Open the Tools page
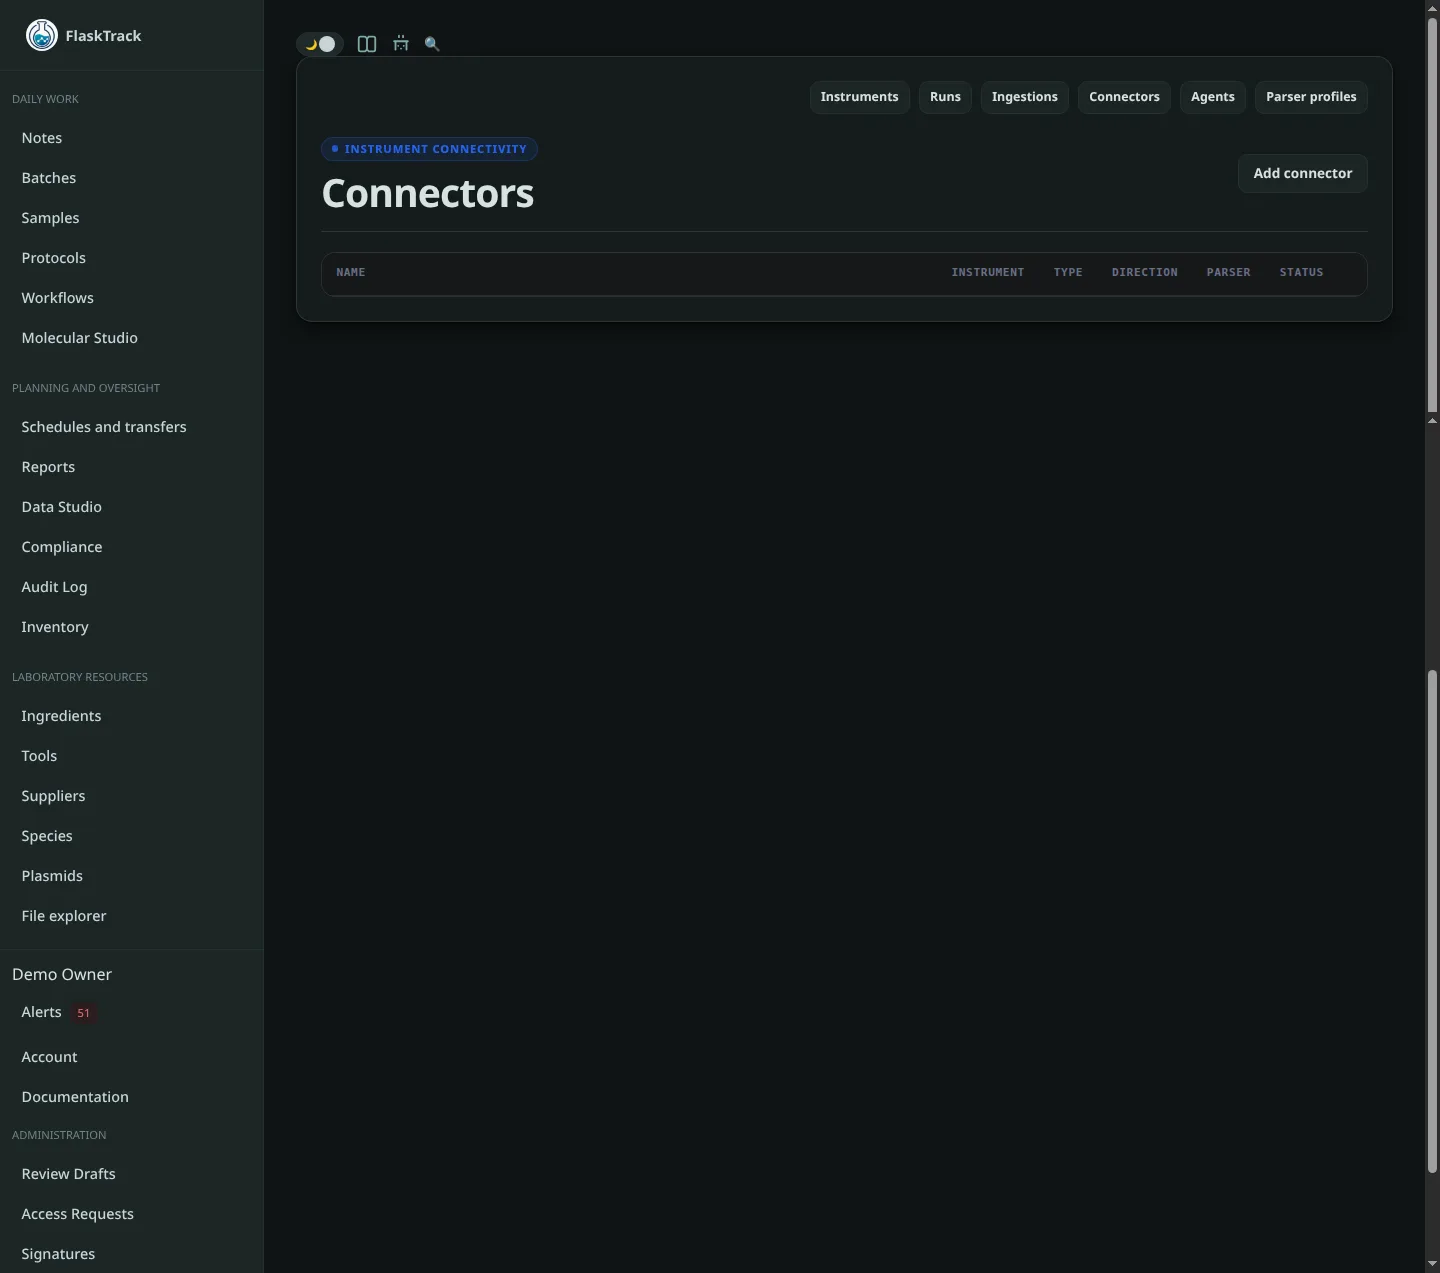 point(131,756)
